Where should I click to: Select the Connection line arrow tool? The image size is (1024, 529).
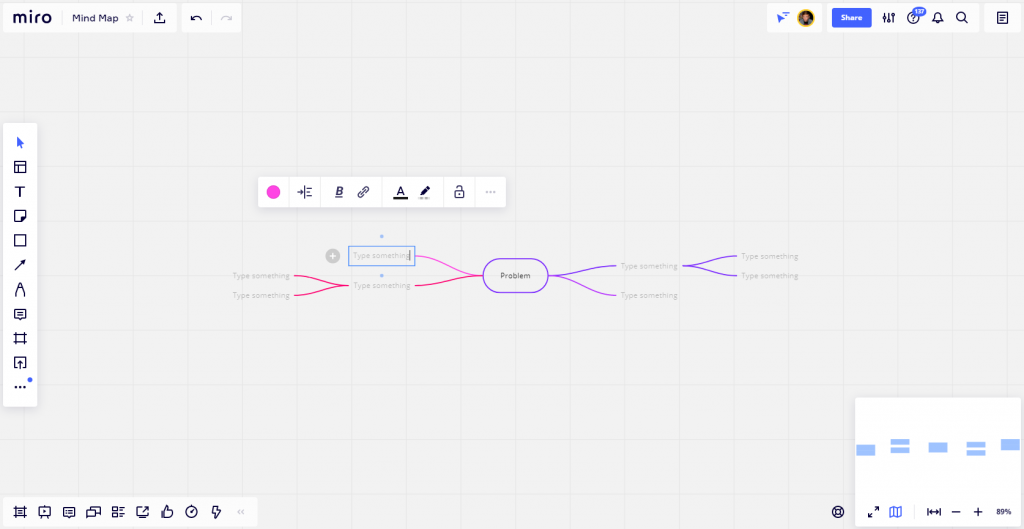pyautogui.click(x=20, y=265)
